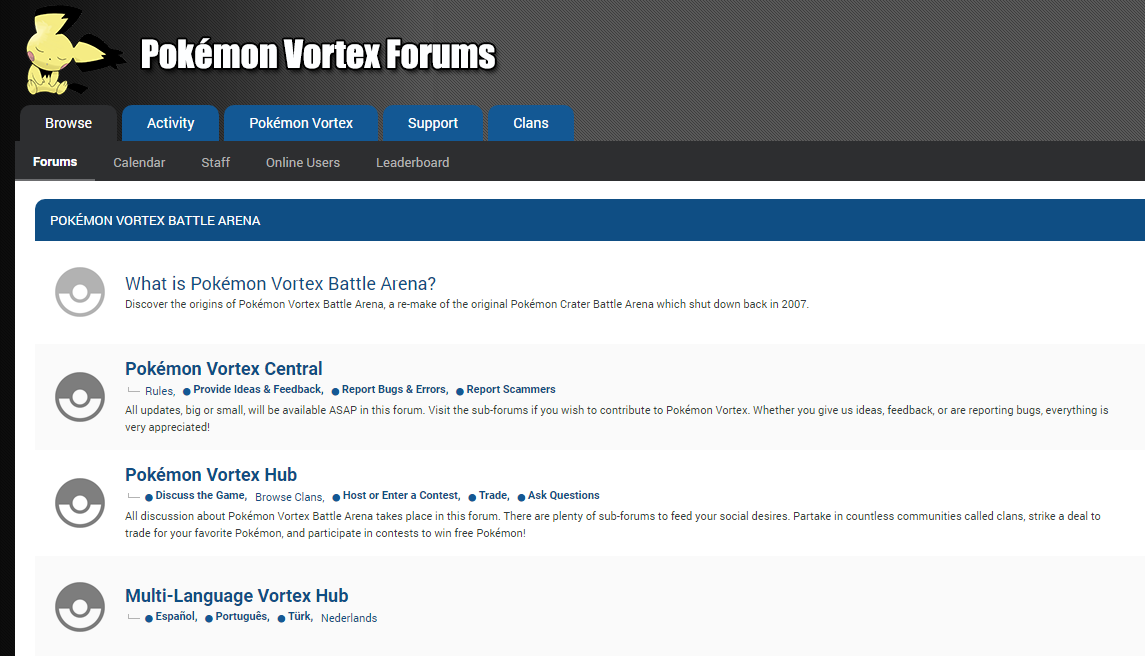This screenshot has height=656, width=1145.
Task: Show Online Users list
Action: pos(303,162)
